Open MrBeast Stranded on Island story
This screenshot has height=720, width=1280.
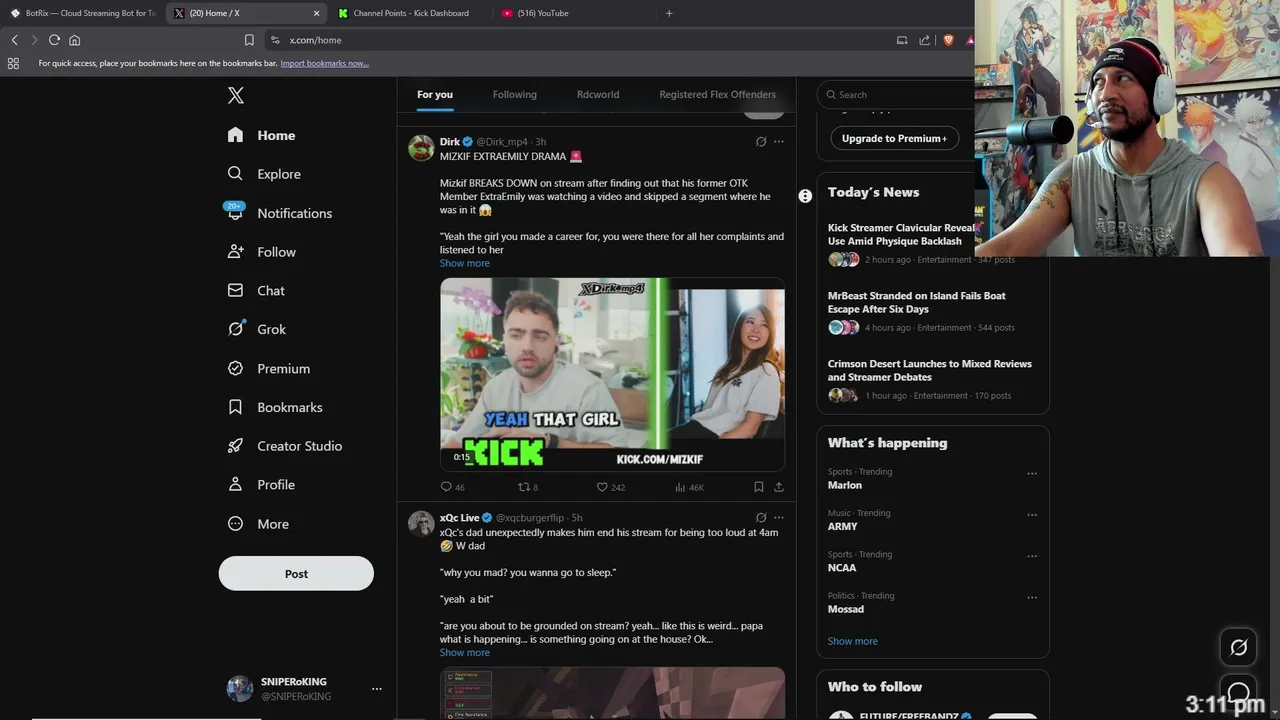point(917,302)
